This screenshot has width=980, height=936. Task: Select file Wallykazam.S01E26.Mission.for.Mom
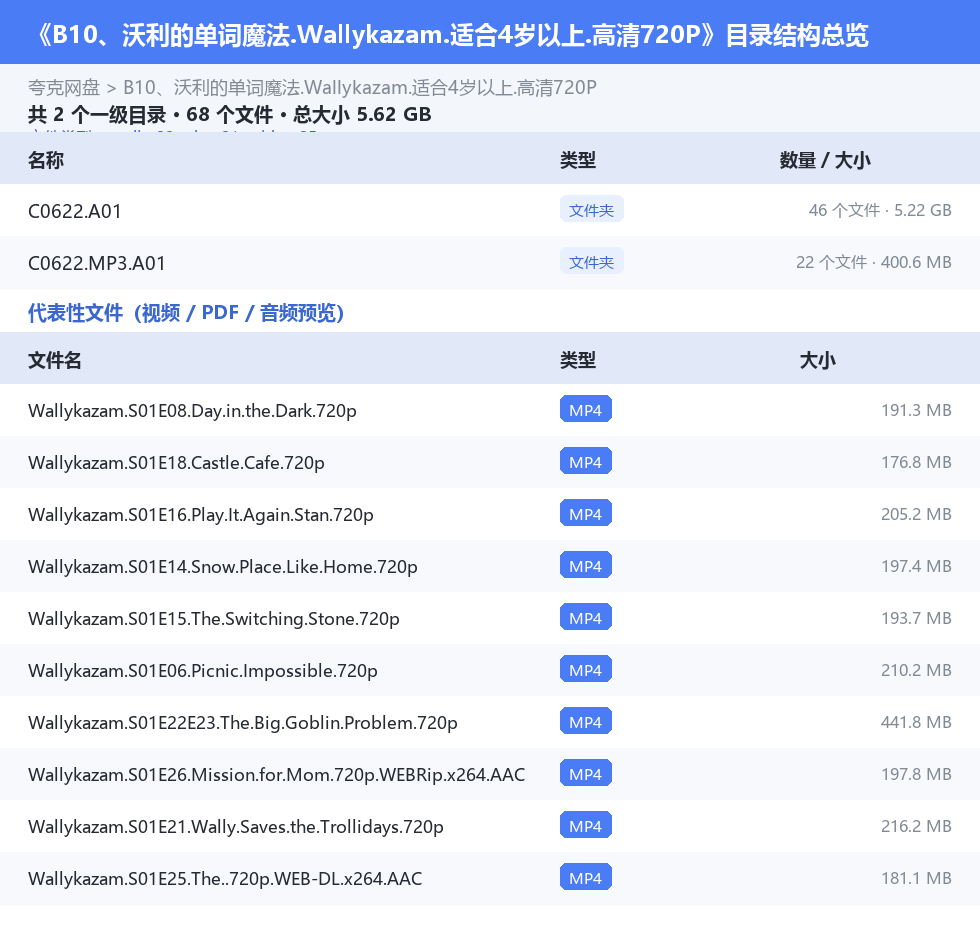click(276, 774)
